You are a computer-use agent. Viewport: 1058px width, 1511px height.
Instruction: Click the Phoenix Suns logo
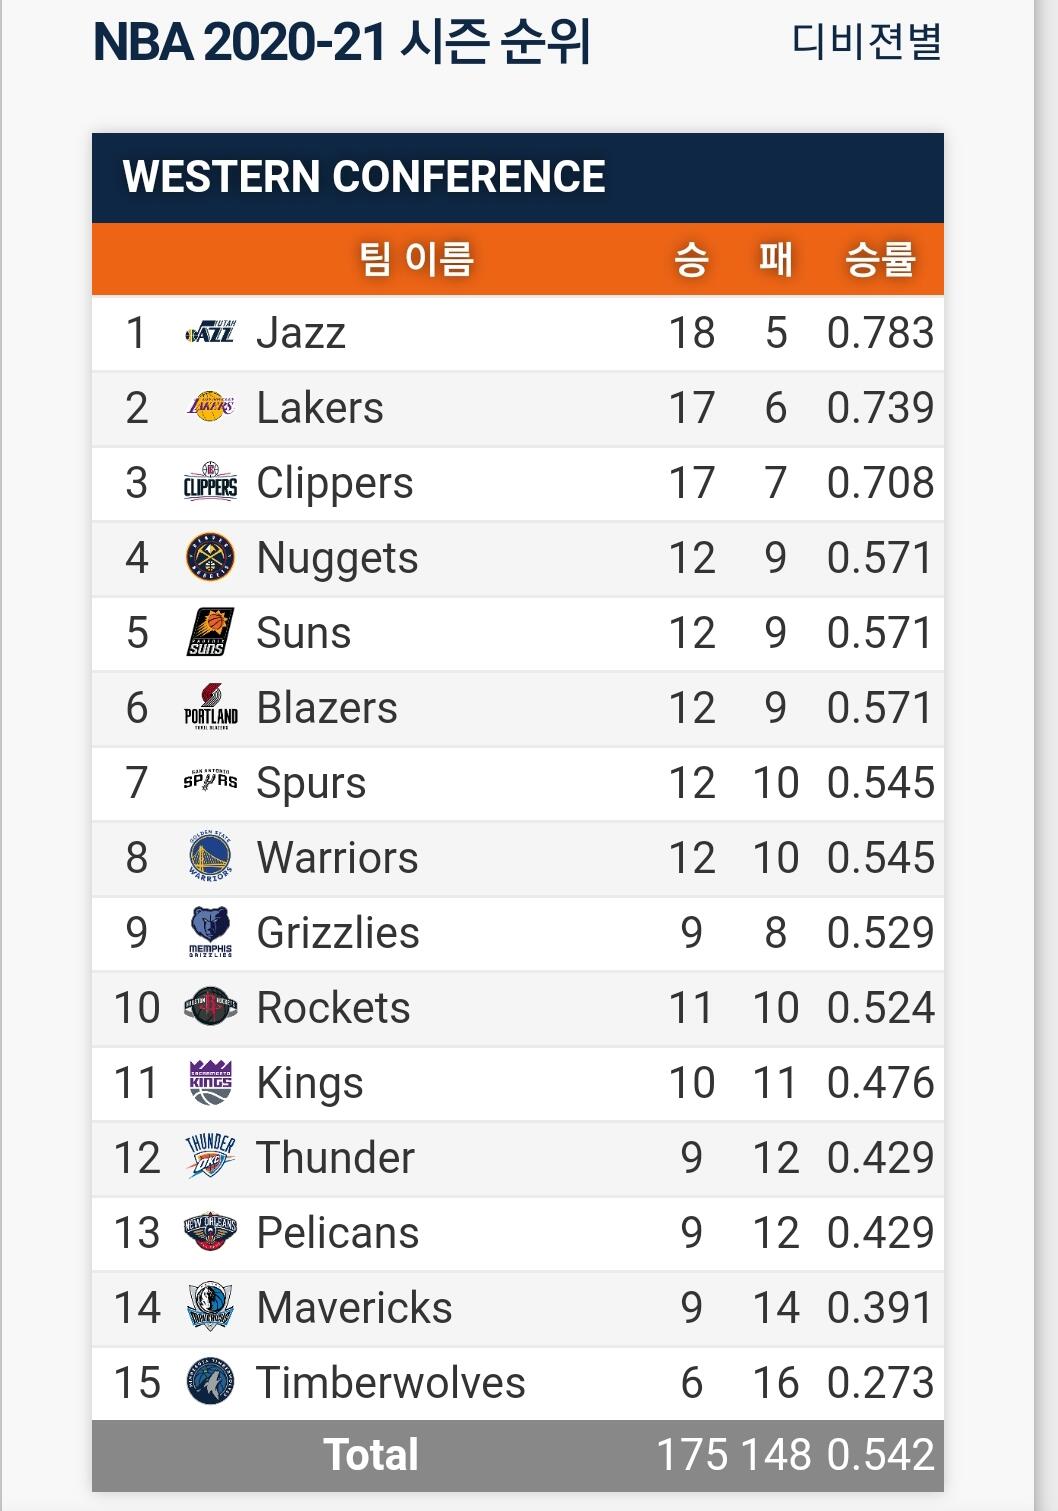[x=211, y=632]
